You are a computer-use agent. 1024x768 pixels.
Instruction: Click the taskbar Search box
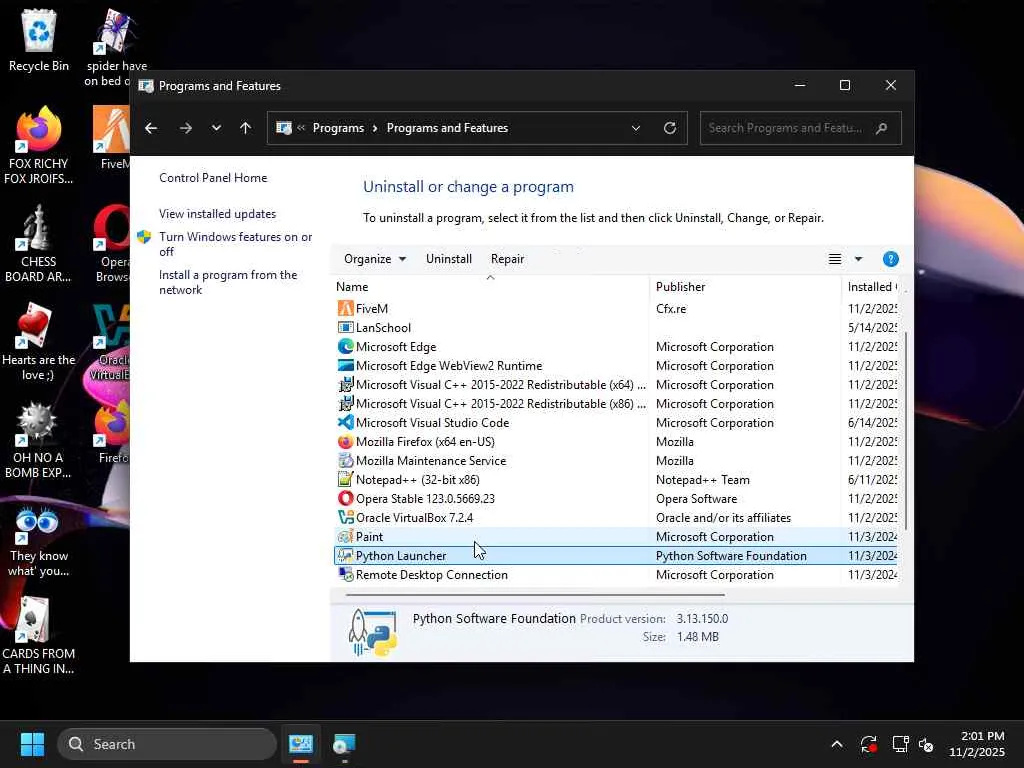(167, 744)
